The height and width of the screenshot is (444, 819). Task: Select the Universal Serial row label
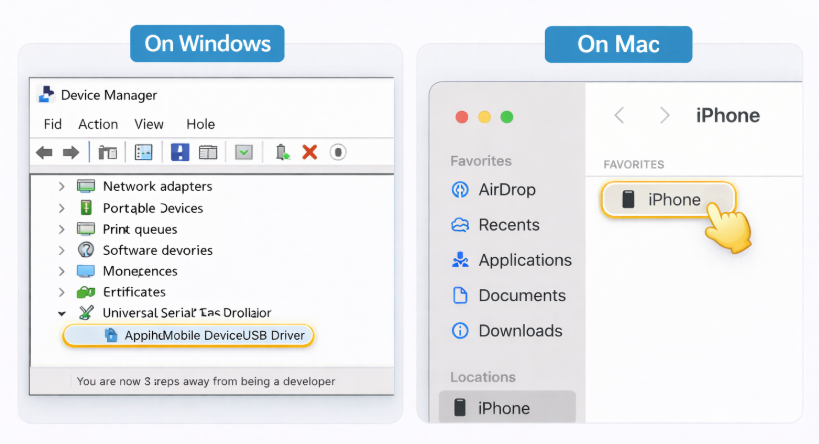[187, 312]
